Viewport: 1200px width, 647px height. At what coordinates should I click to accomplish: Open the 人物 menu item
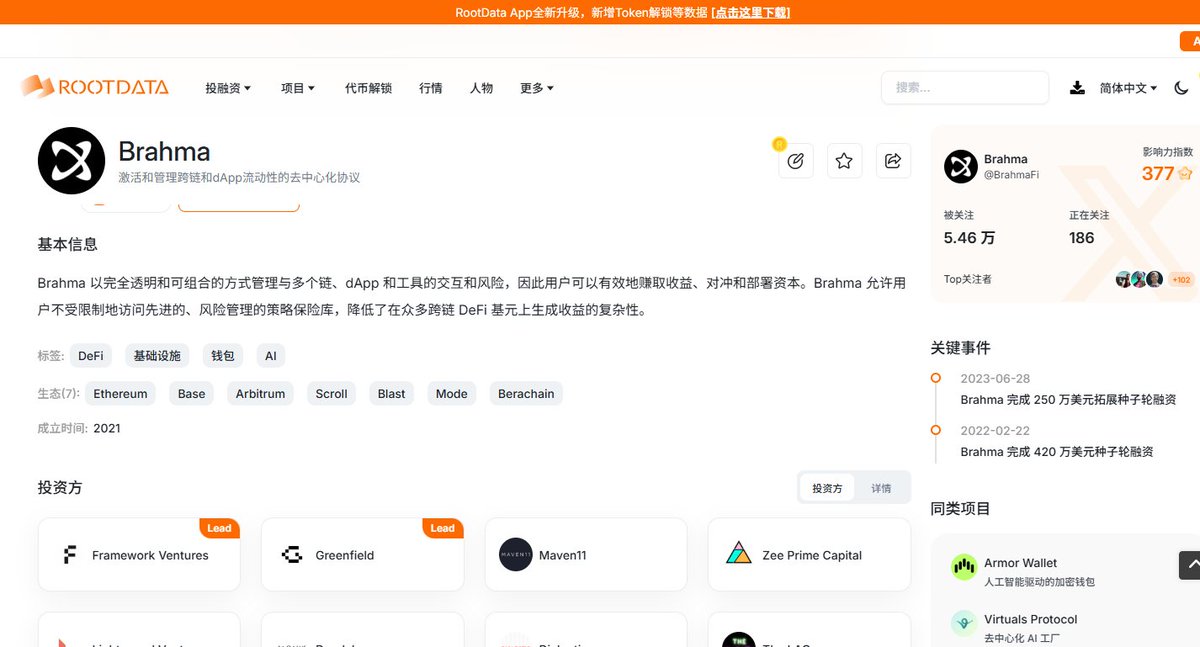coord(481,88)
